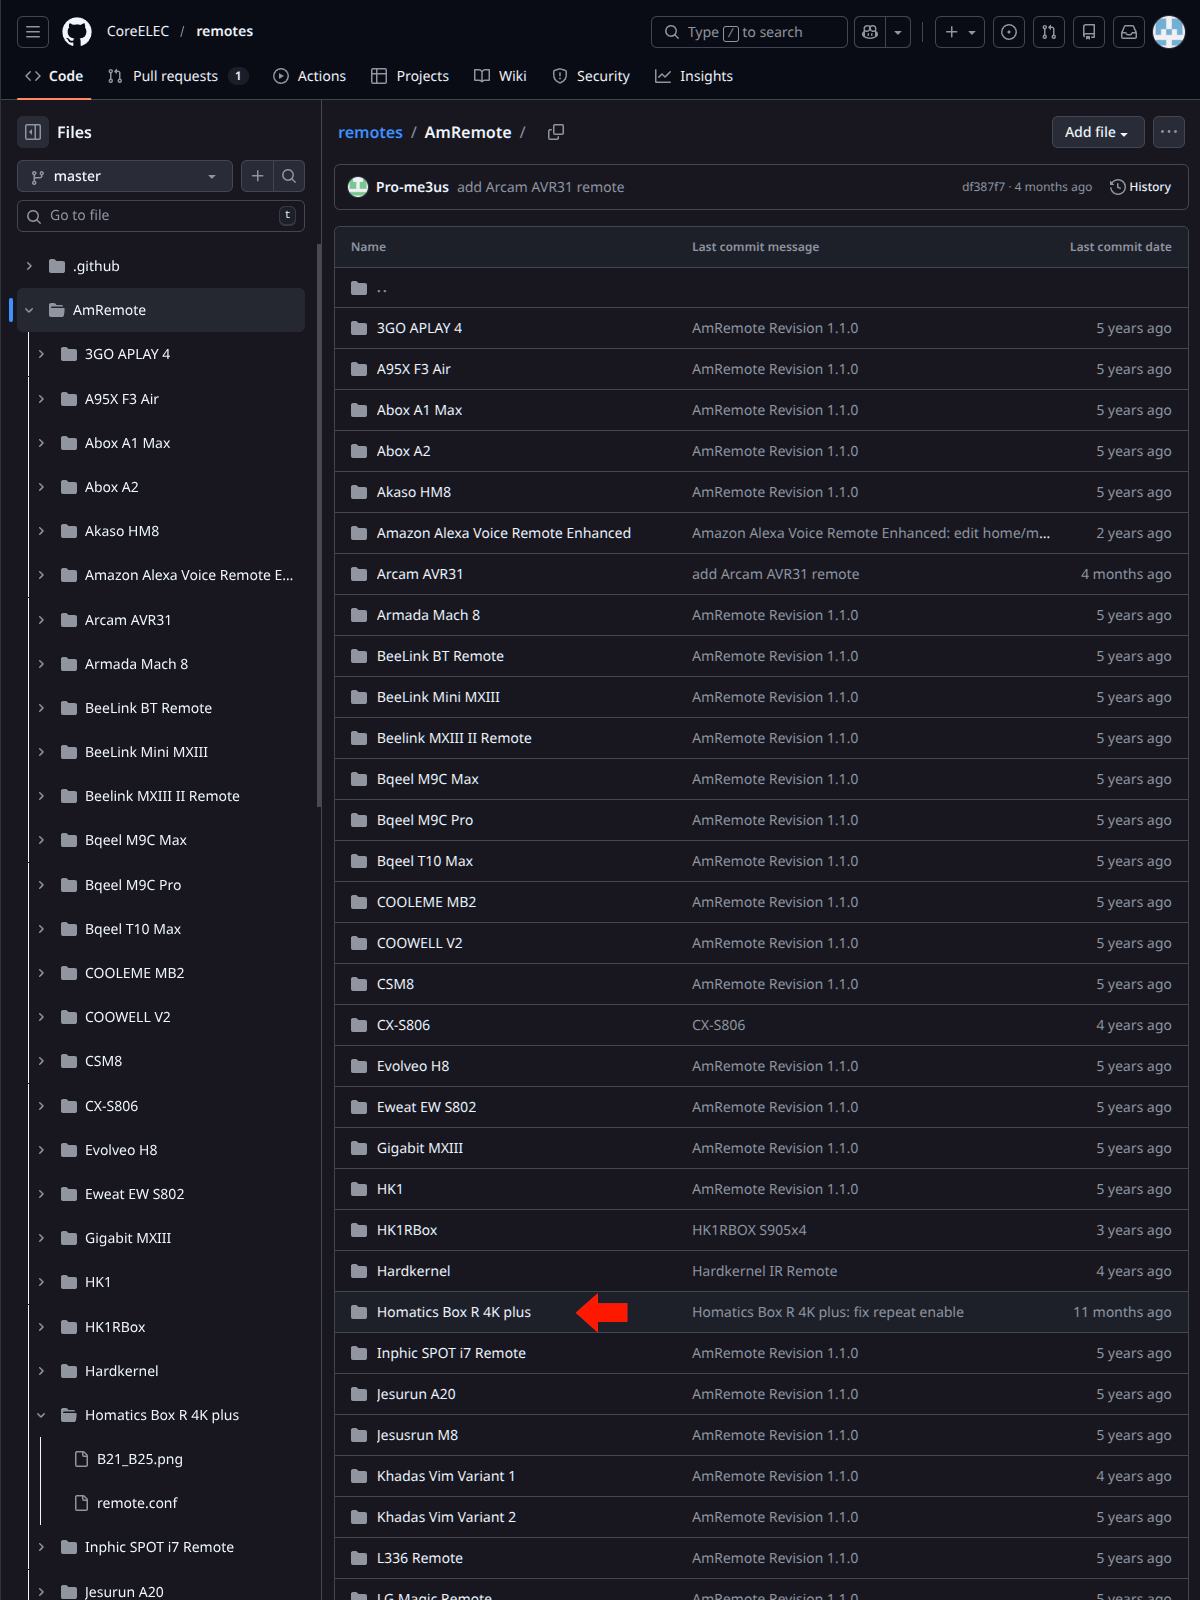Add a new file with the plus button
Screen dimensions: 1200x1600
pos(257,176)
